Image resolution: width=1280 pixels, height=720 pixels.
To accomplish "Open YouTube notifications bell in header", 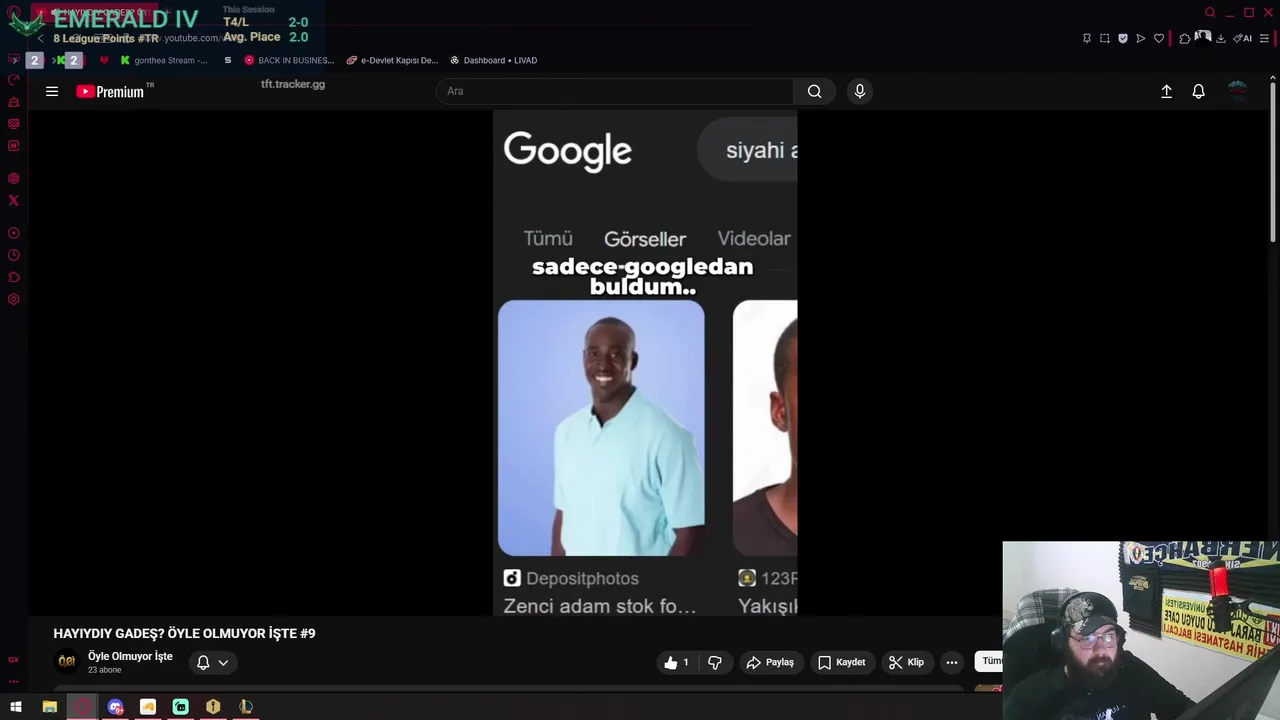I will click(1198, 91).
